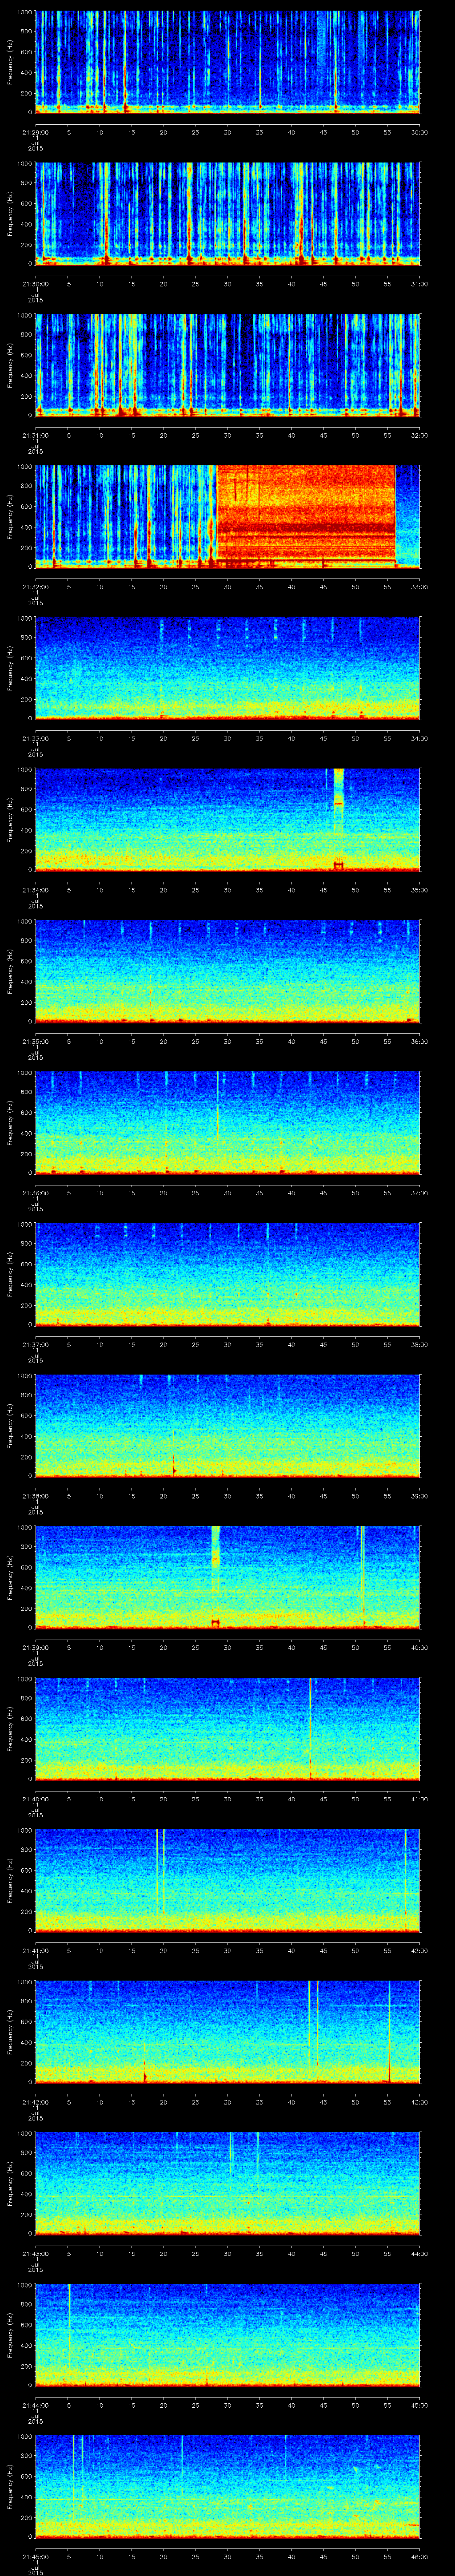Click the 21:39:00 start time label
This screenshot has width=455, height=2576.
click(35, 1647)
